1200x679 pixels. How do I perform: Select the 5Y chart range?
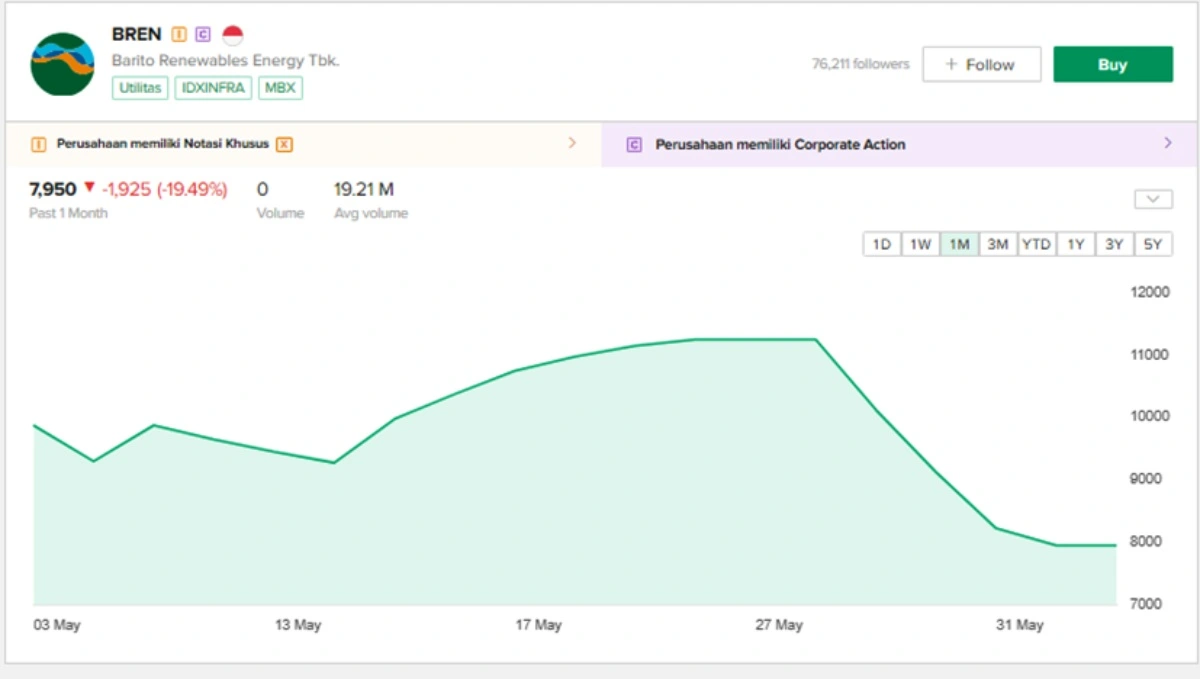click(x=1153, y=244)
